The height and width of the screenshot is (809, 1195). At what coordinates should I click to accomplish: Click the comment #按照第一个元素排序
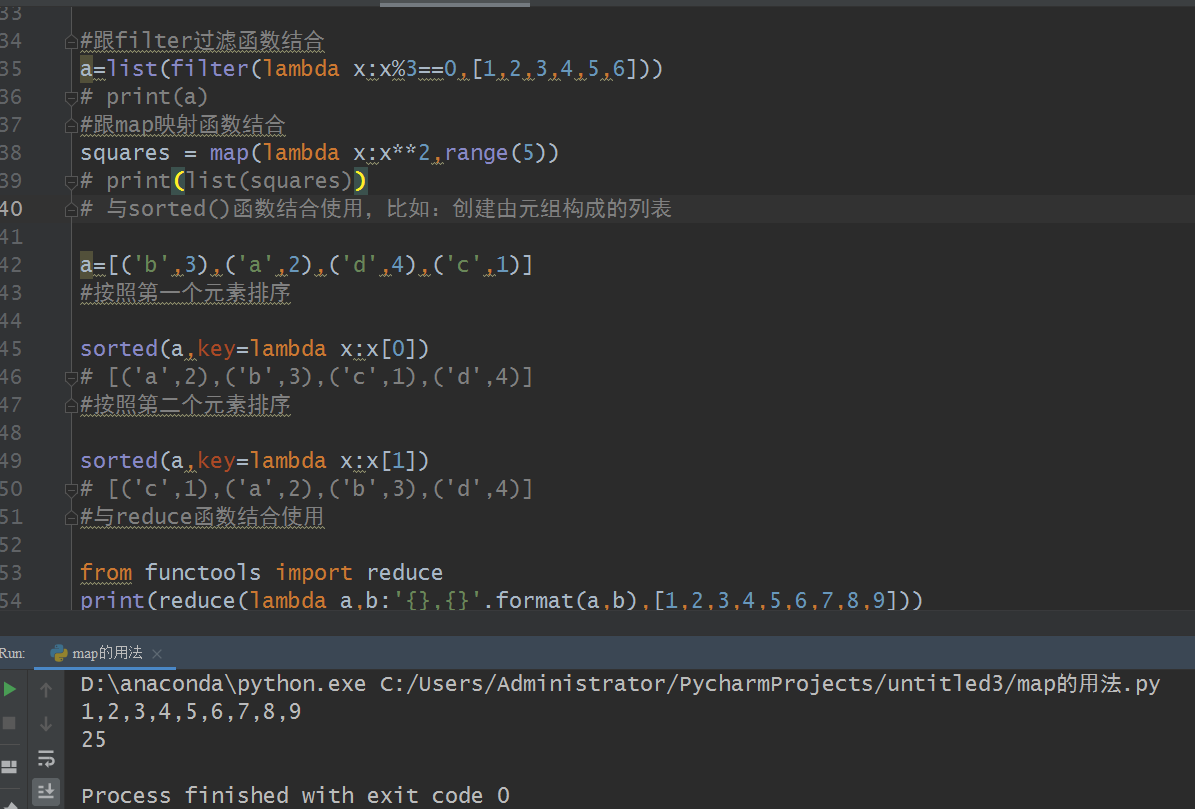coord(185,293)
